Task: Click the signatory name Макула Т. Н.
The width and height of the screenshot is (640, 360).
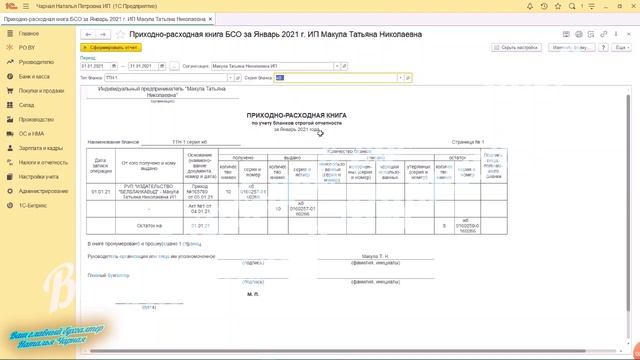Action: click(x=375, y=256)
